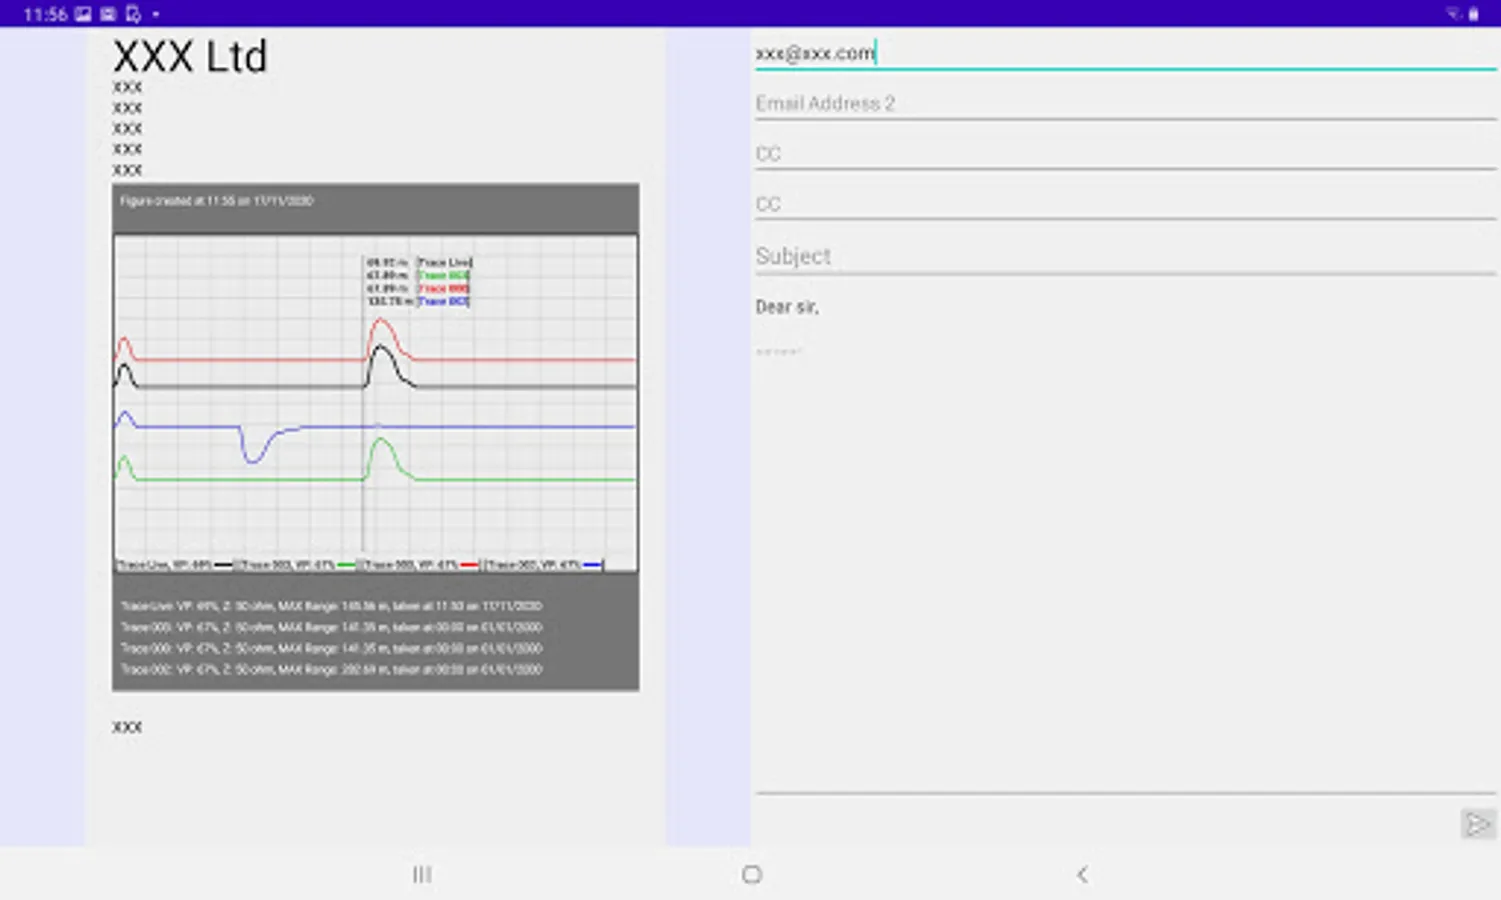Tap the Wi-Fi indicator in the status bar
This screenshot has height=900, width=1501.
coord(1453,14)
